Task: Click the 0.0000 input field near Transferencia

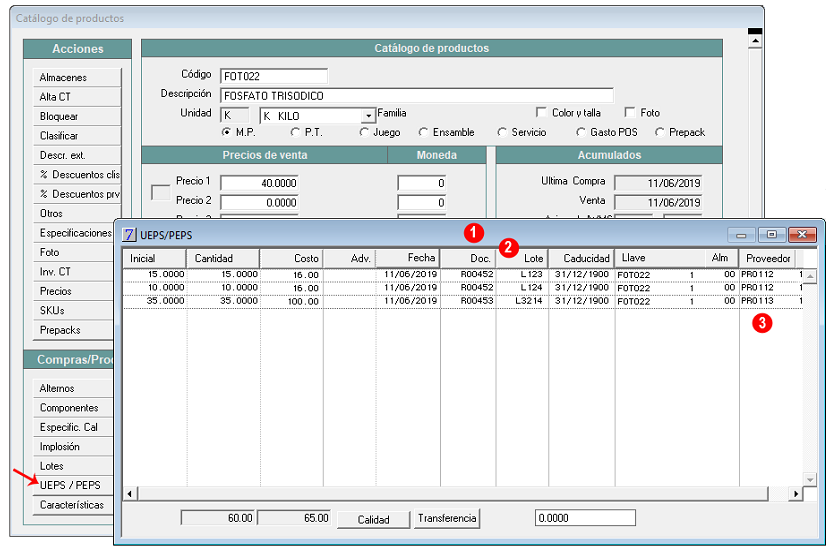Action: click(x=585, y=518)
